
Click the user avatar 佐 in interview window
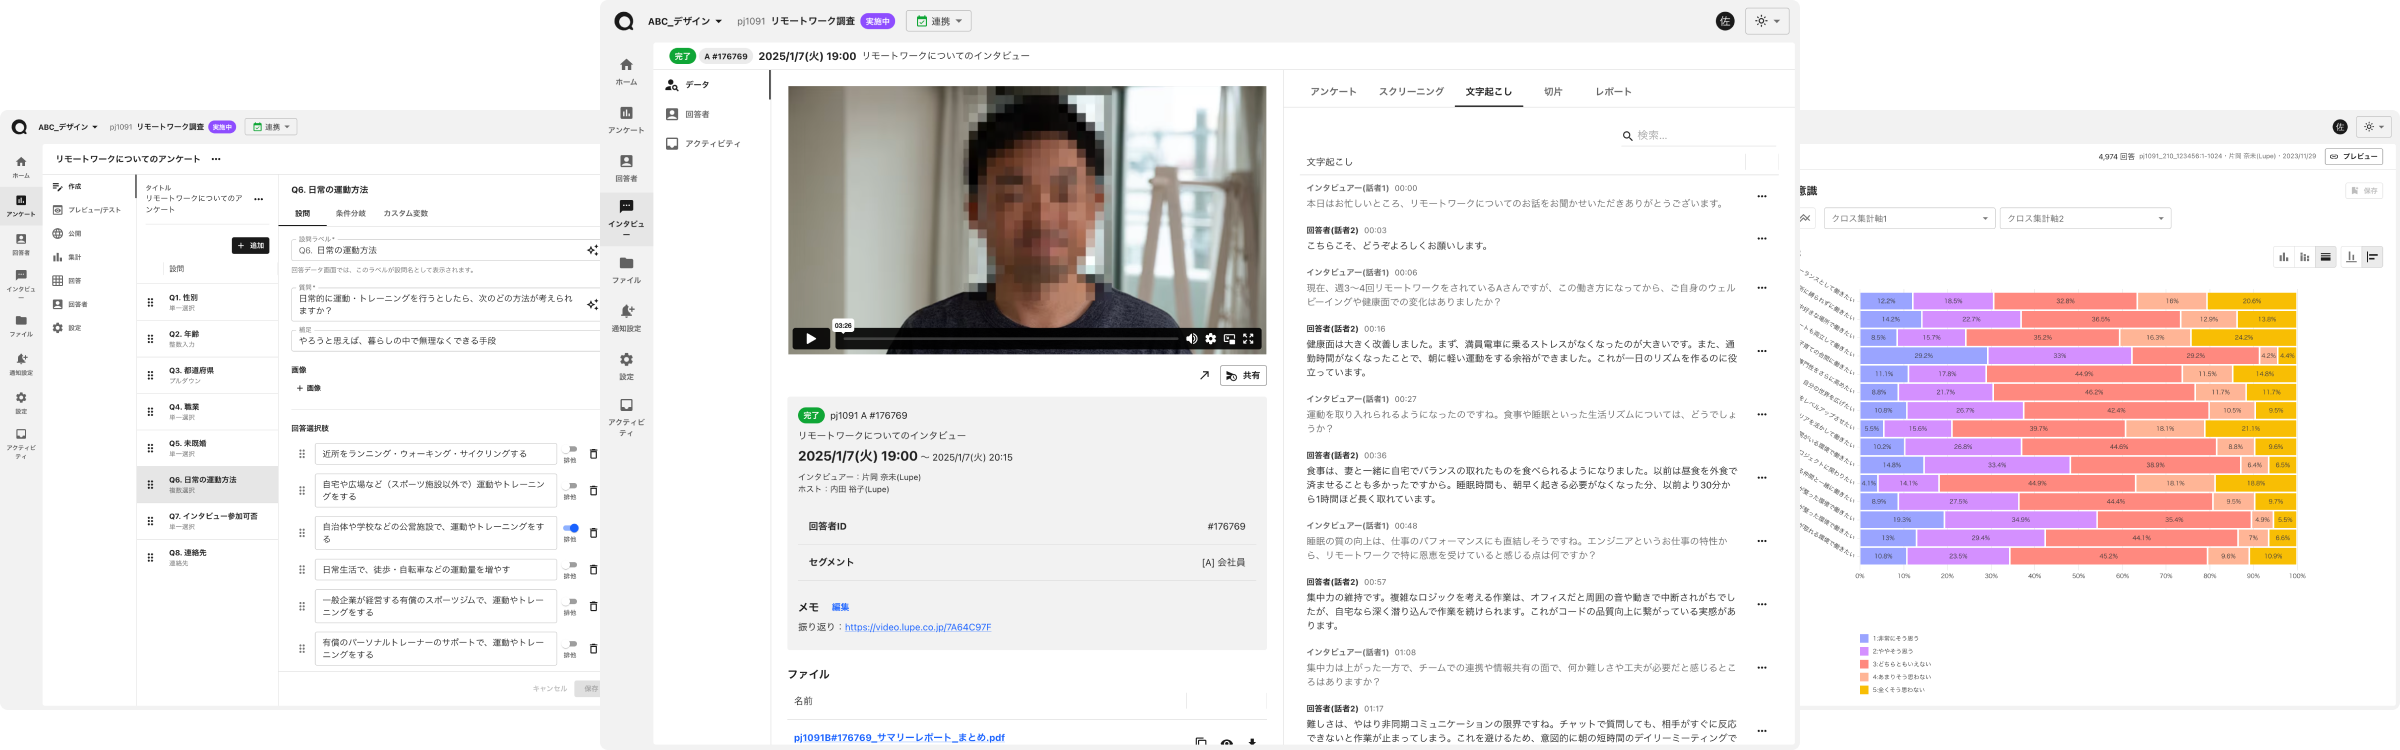(x=1725, y=21)
